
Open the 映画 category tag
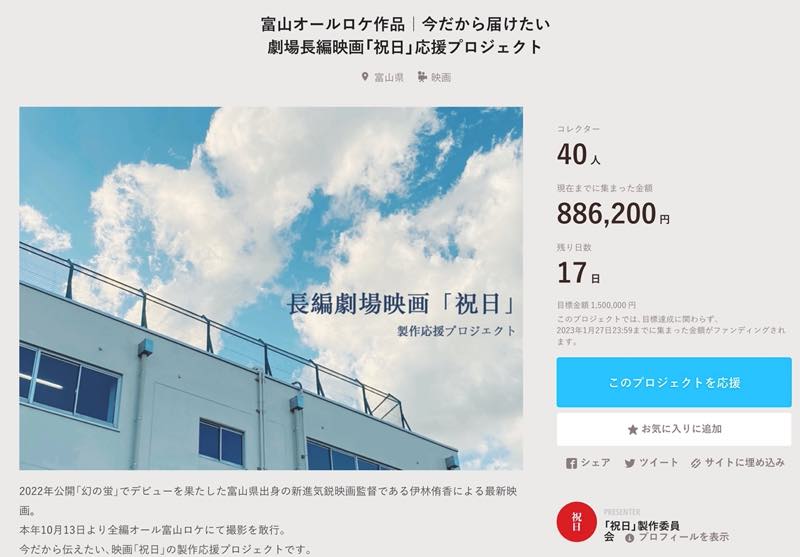441,78
